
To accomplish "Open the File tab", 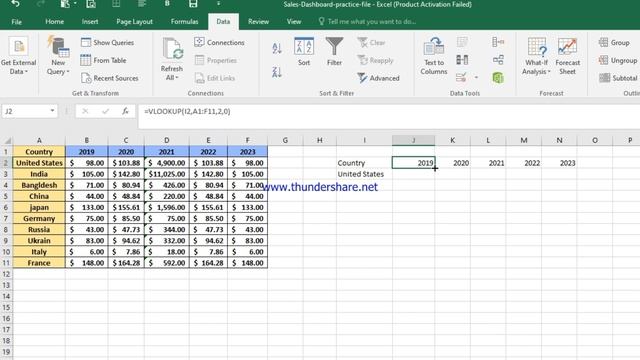I will (17, 22).
